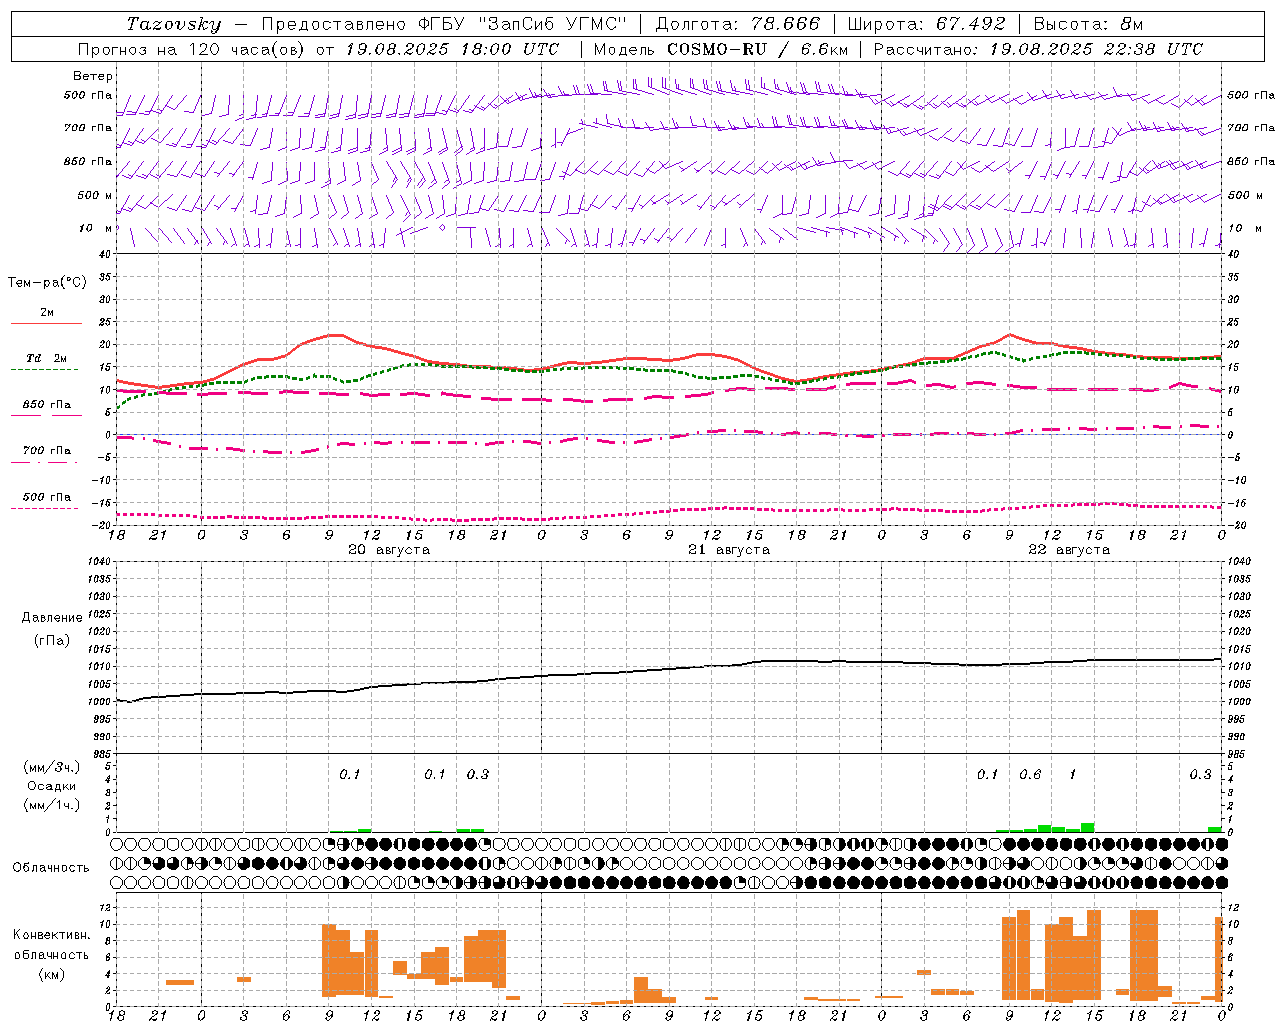Viewport: 1280px width, 1024px height.
Task: Click the 20 августа date label
Action: tap(389, 550)
